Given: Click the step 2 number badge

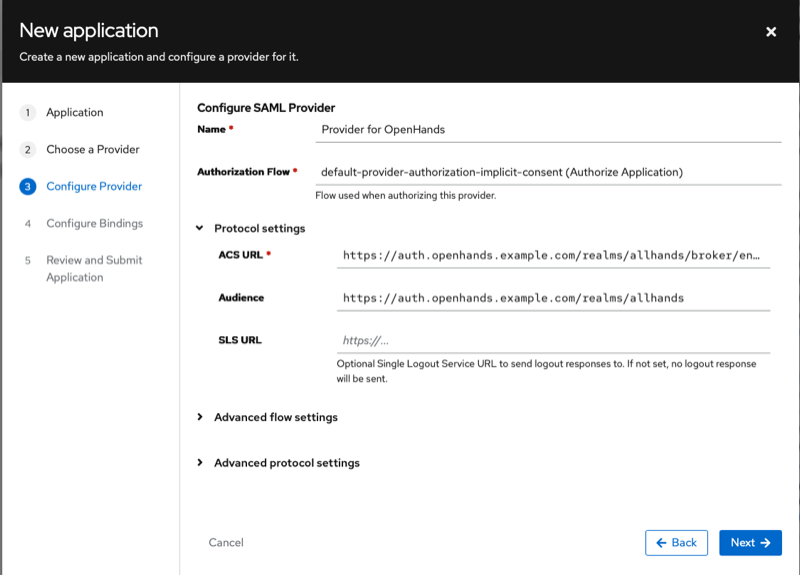Looking at the screenshot, I should click(28, 150).
